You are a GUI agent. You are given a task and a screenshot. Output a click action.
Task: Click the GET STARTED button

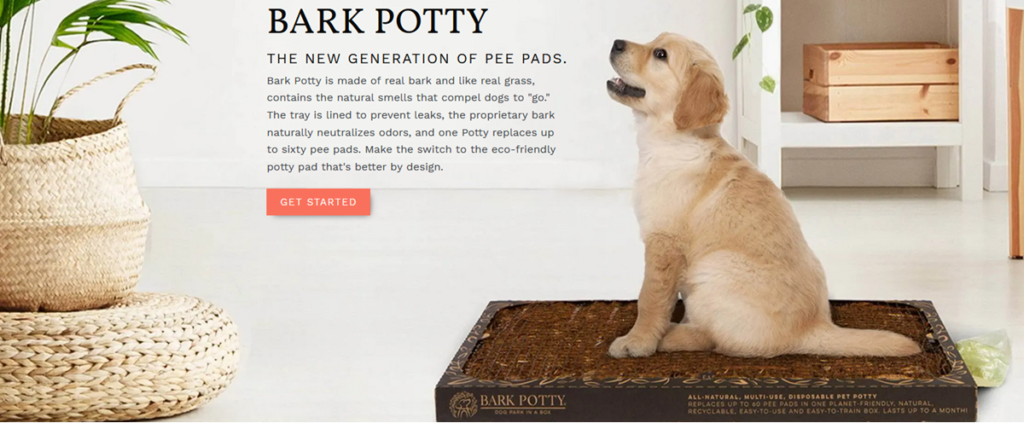pos(318,202)
